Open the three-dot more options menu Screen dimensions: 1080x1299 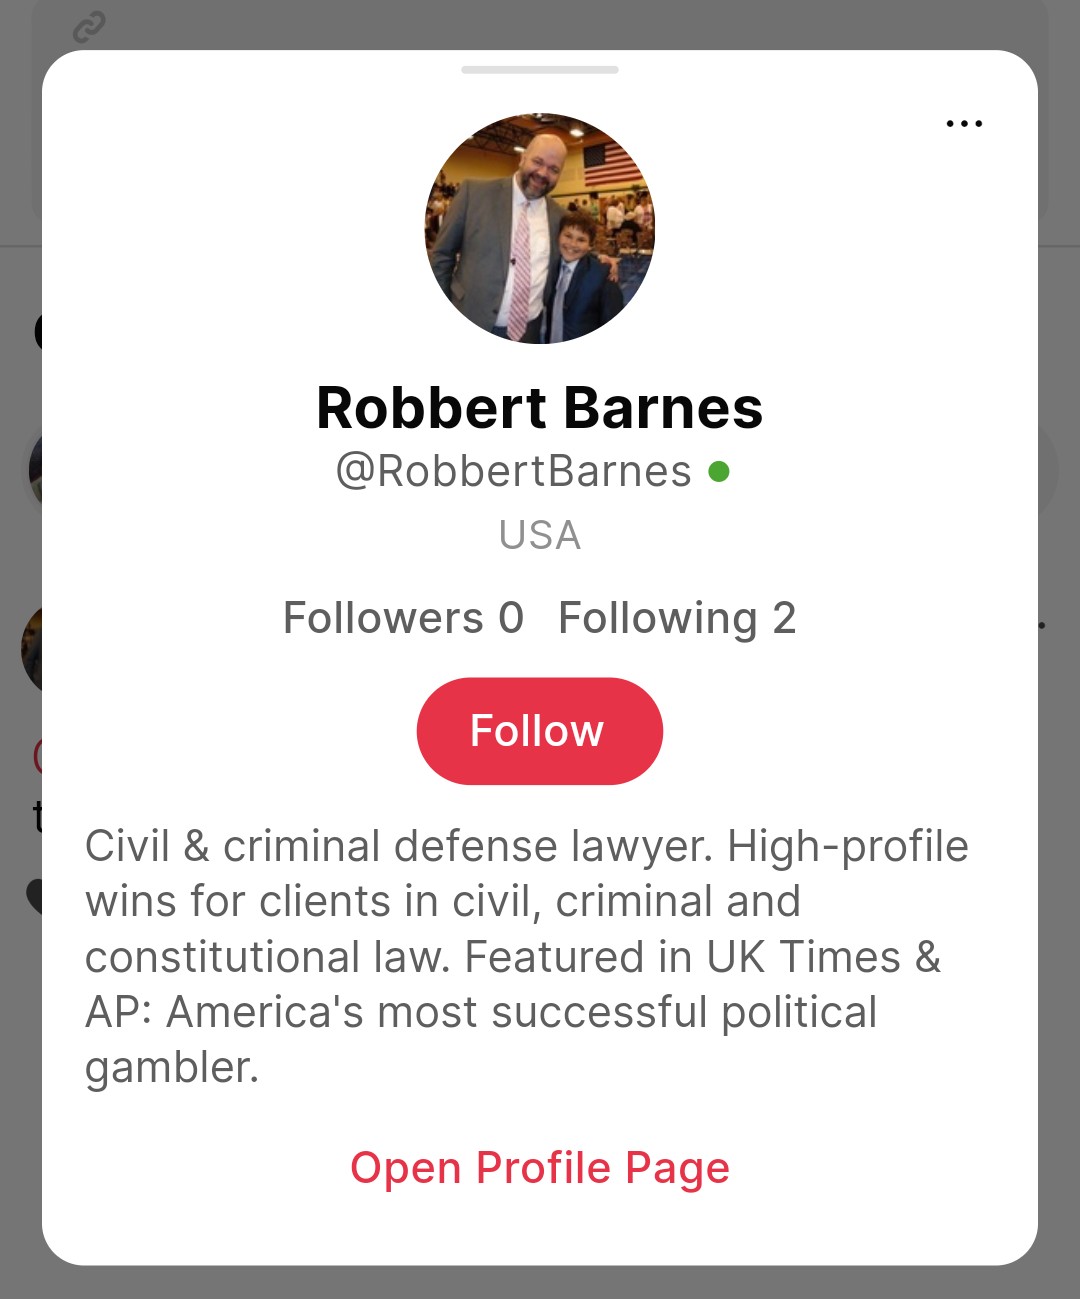(964, 124)
